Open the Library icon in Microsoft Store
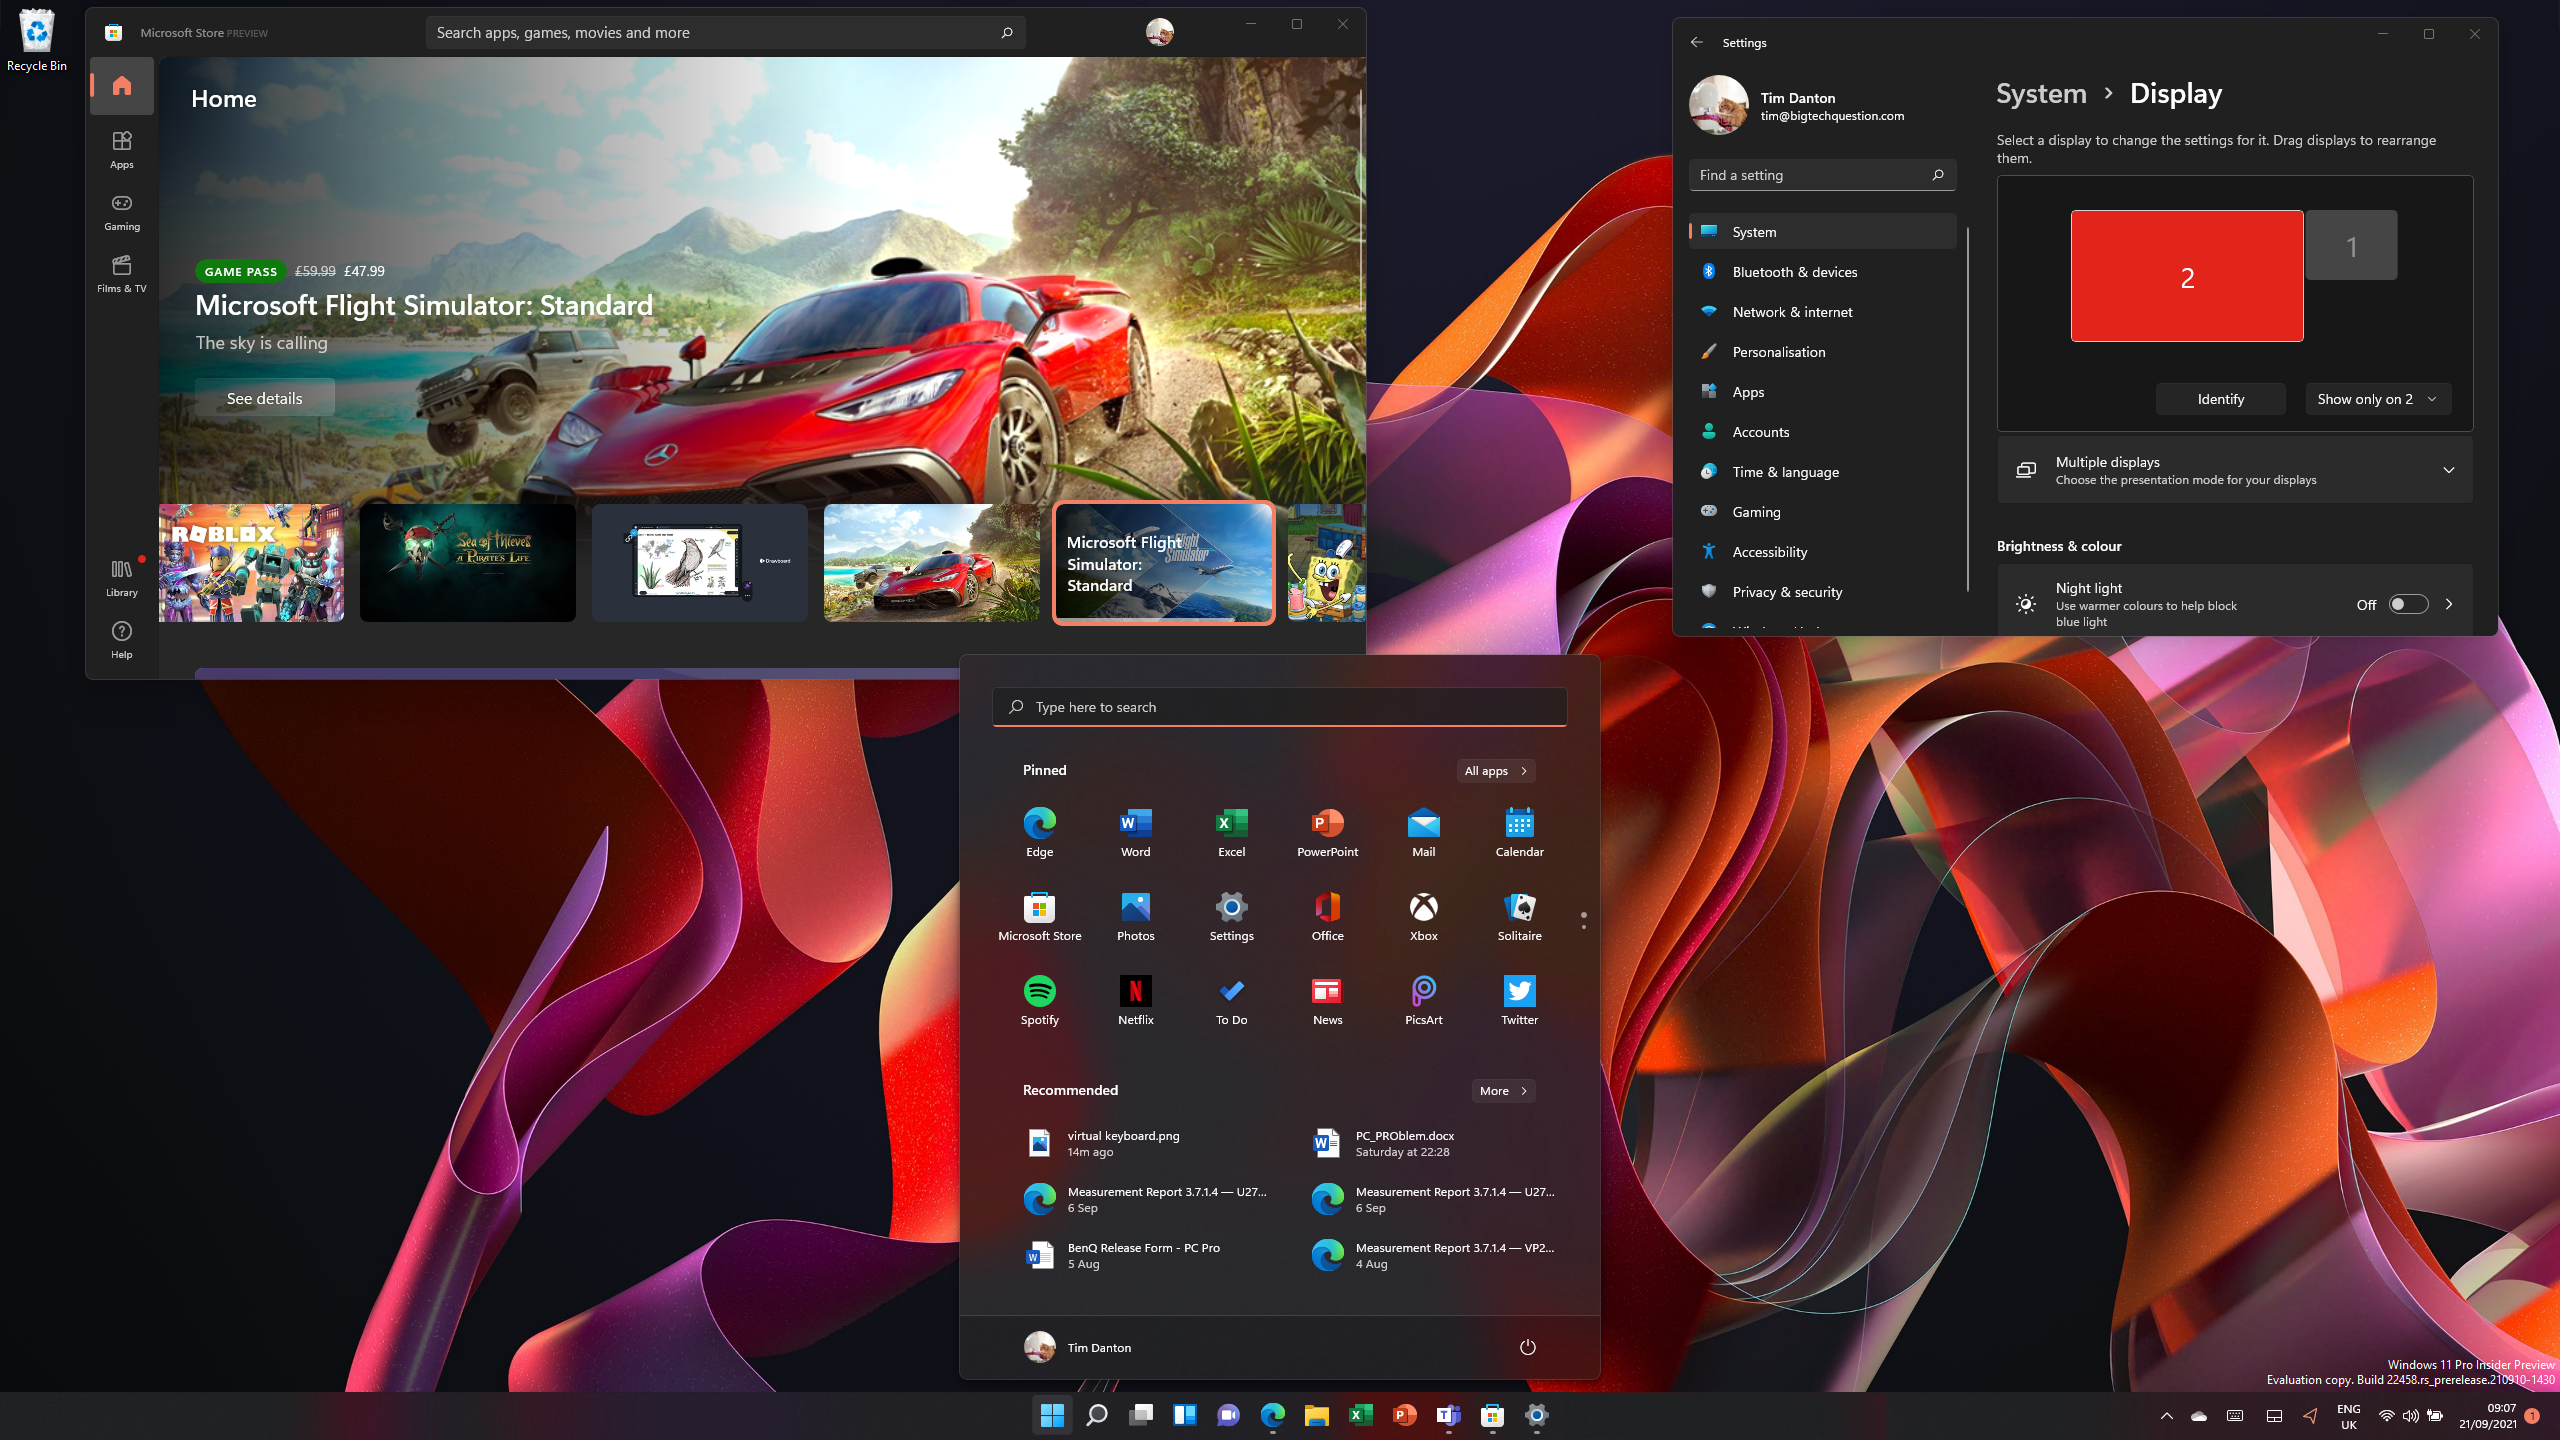 pyautogui.click(x=121, y=574)
